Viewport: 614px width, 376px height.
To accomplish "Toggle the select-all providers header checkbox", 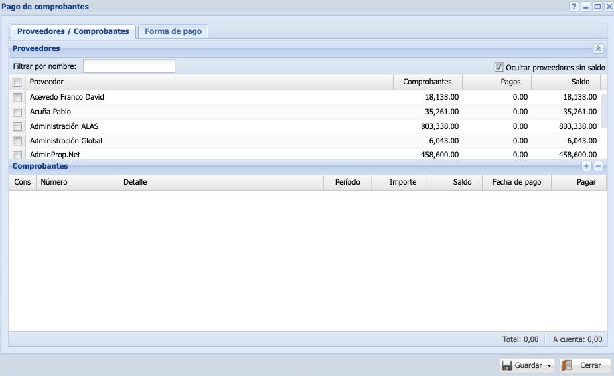I will [17, 82].
